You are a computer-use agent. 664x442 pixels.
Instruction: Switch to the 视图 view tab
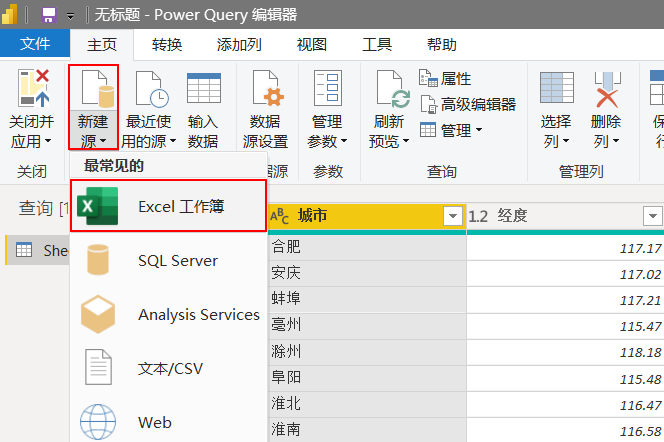tap(312, 44)
